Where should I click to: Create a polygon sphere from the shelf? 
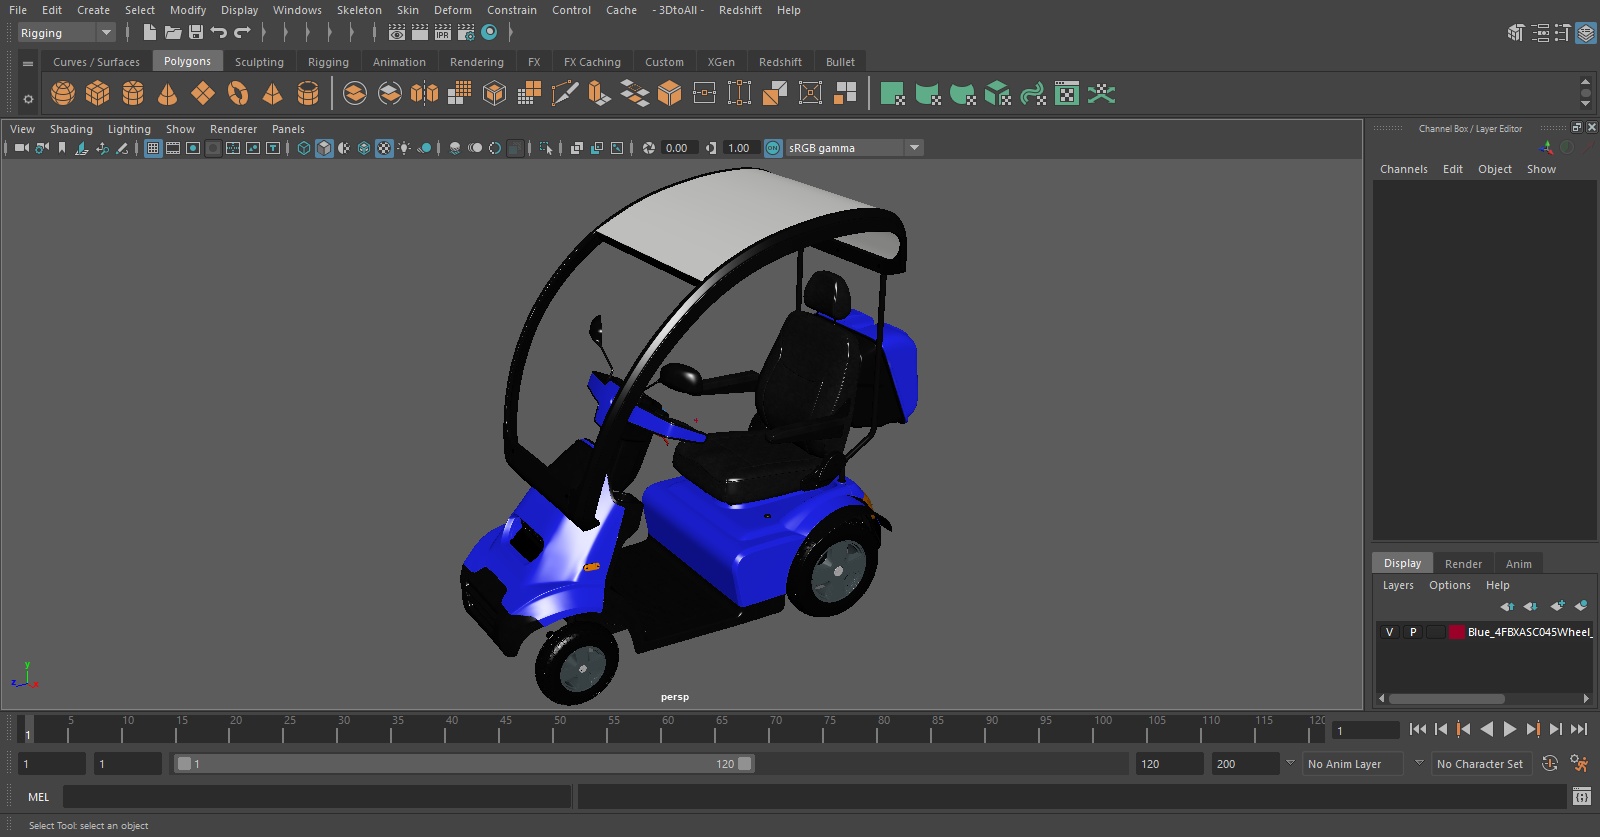pos(63,94)
